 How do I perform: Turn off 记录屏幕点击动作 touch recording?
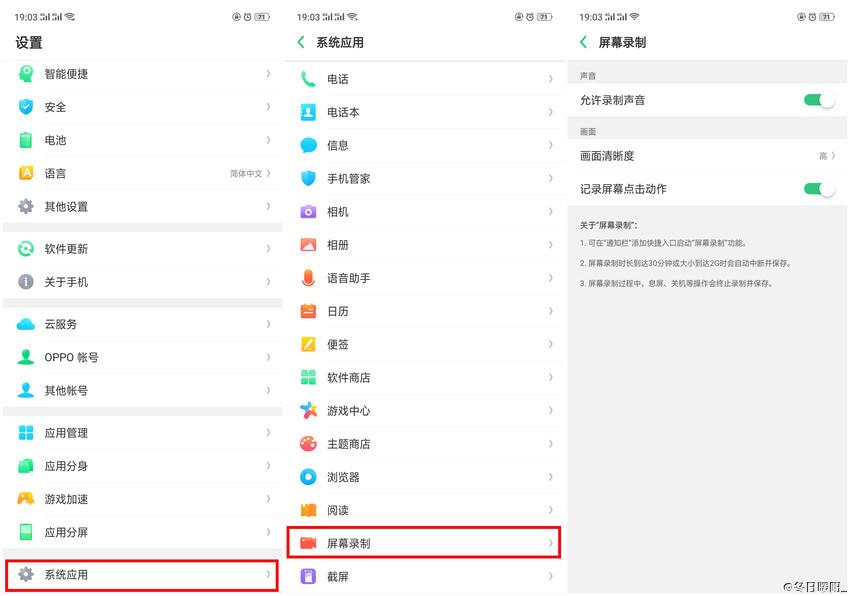tap(819, 188)
